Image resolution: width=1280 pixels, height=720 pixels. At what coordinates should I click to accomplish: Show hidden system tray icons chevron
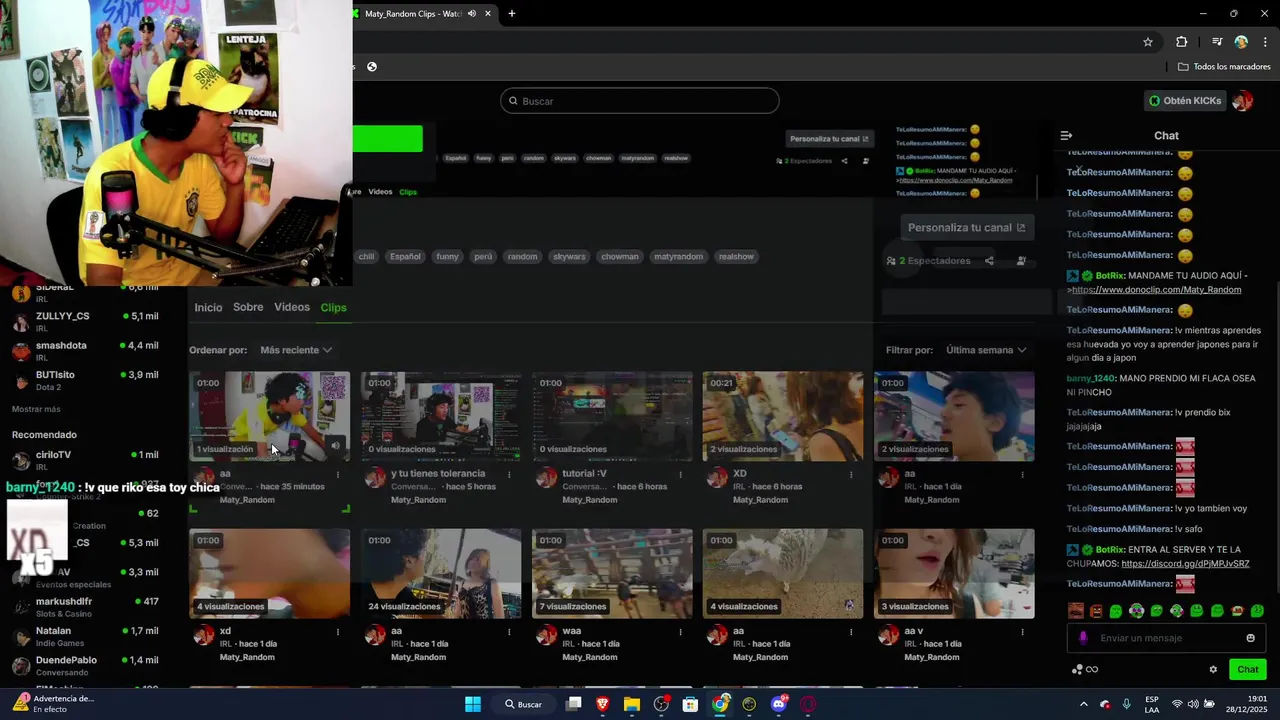(1083, 704)
